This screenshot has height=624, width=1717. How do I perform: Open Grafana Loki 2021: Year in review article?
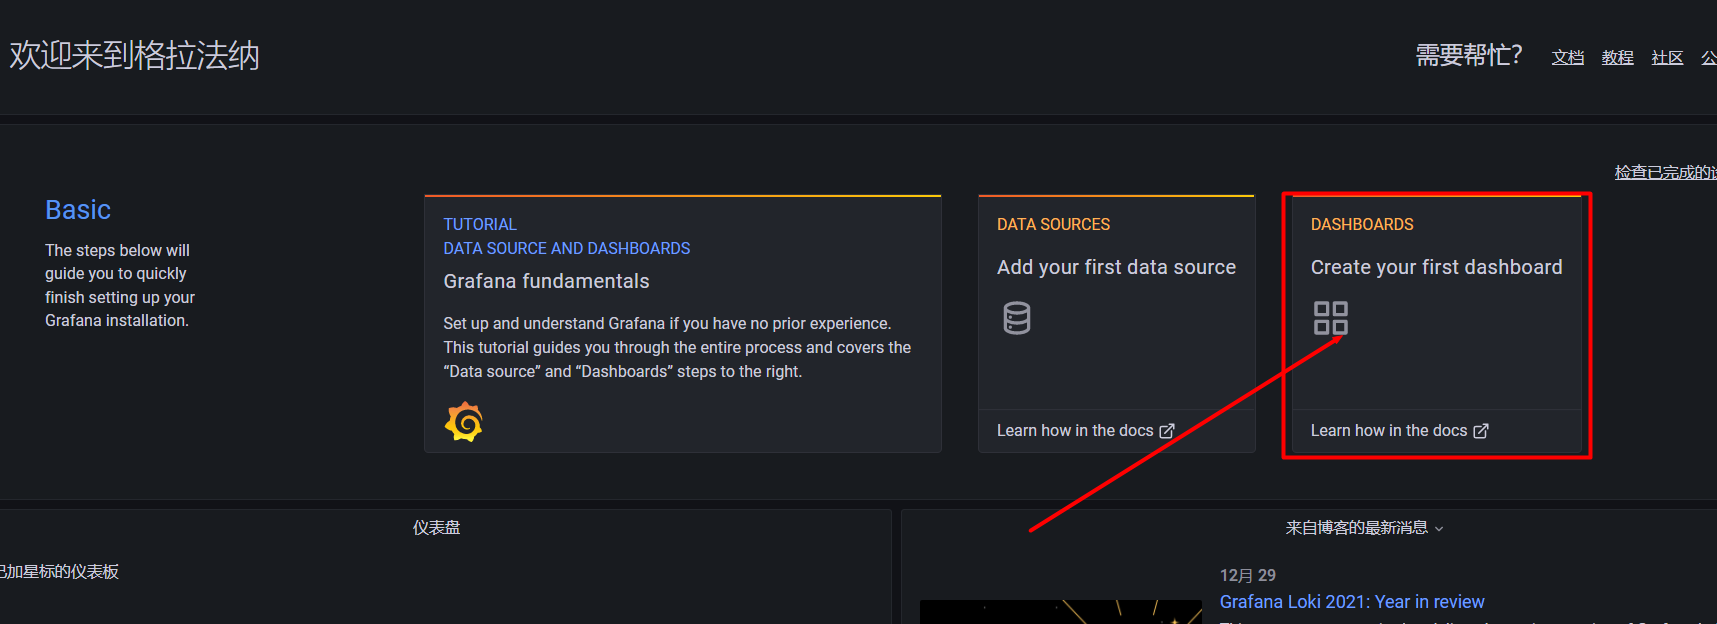[x=1352, y=602]
